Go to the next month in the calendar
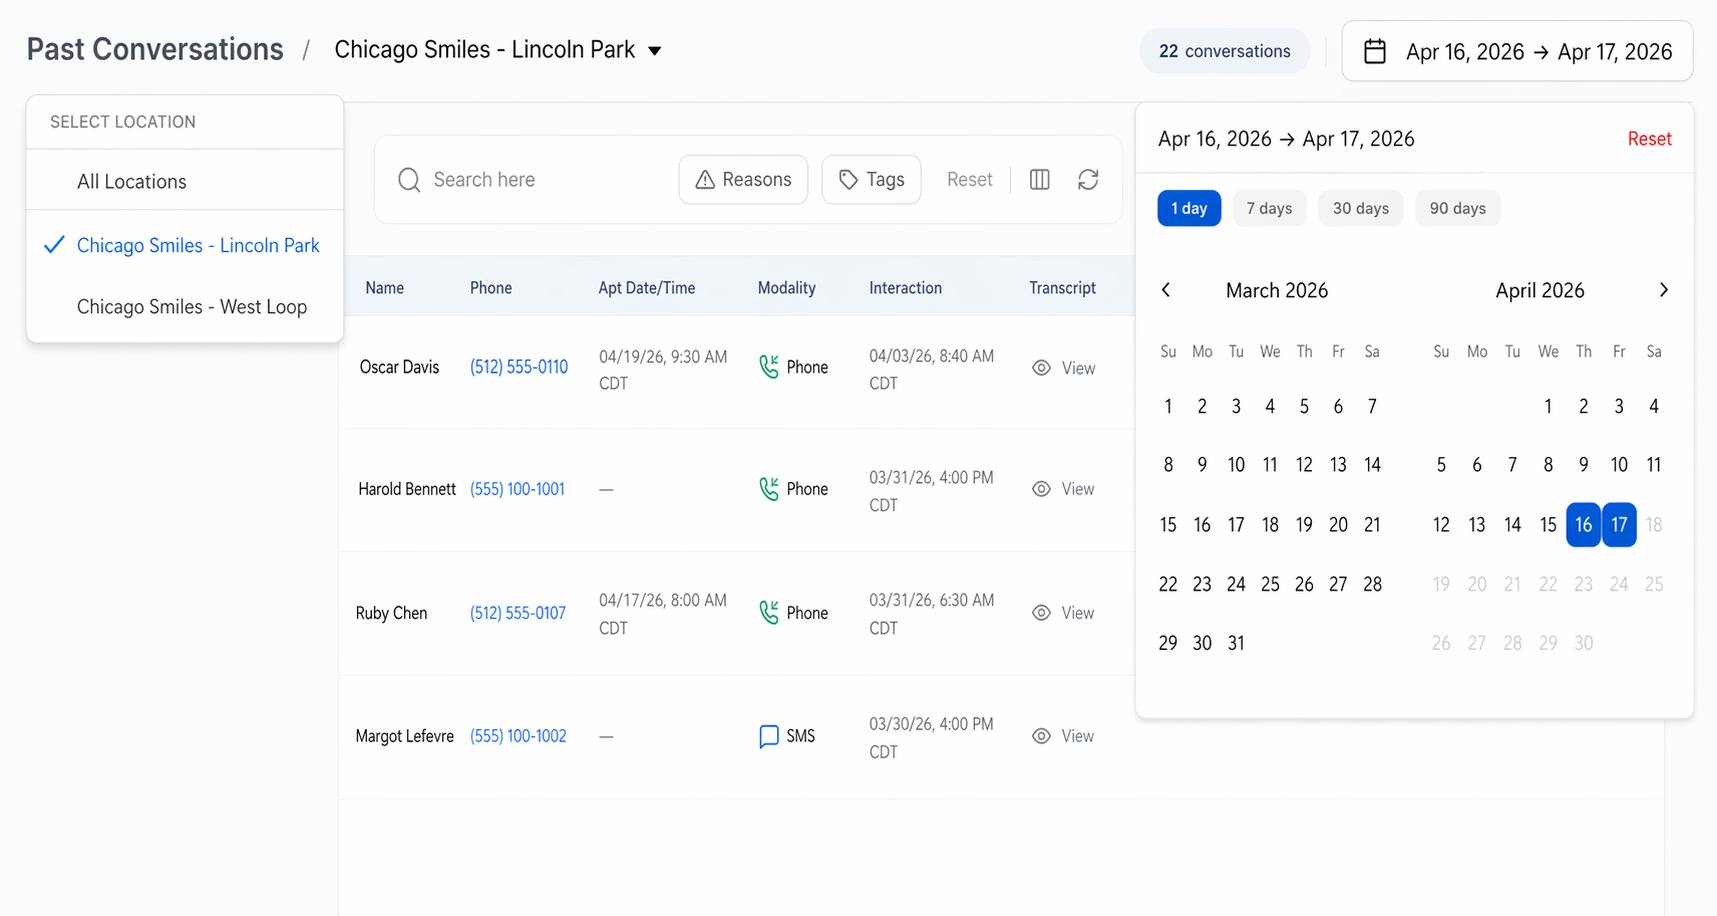Viewport: 1717px width, 916px height. click(1663, 289)
